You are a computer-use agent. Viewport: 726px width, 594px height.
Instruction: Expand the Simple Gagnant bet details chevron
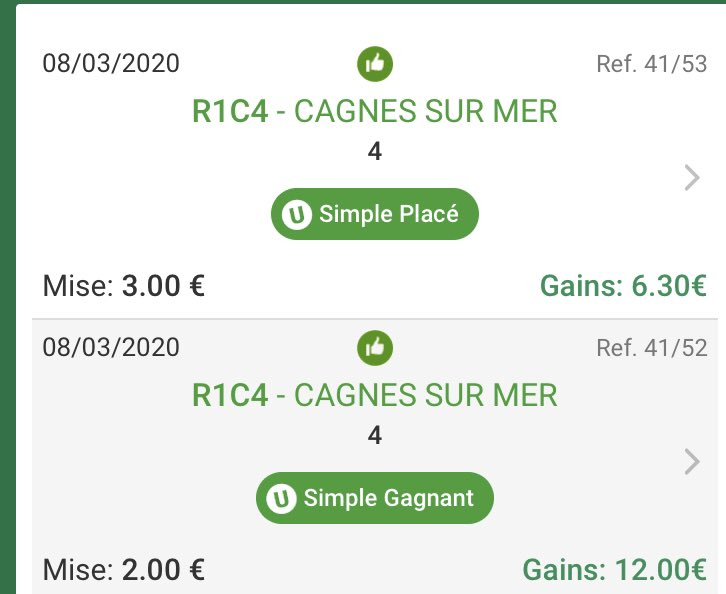pyautogui.click(x=691, y=461)
